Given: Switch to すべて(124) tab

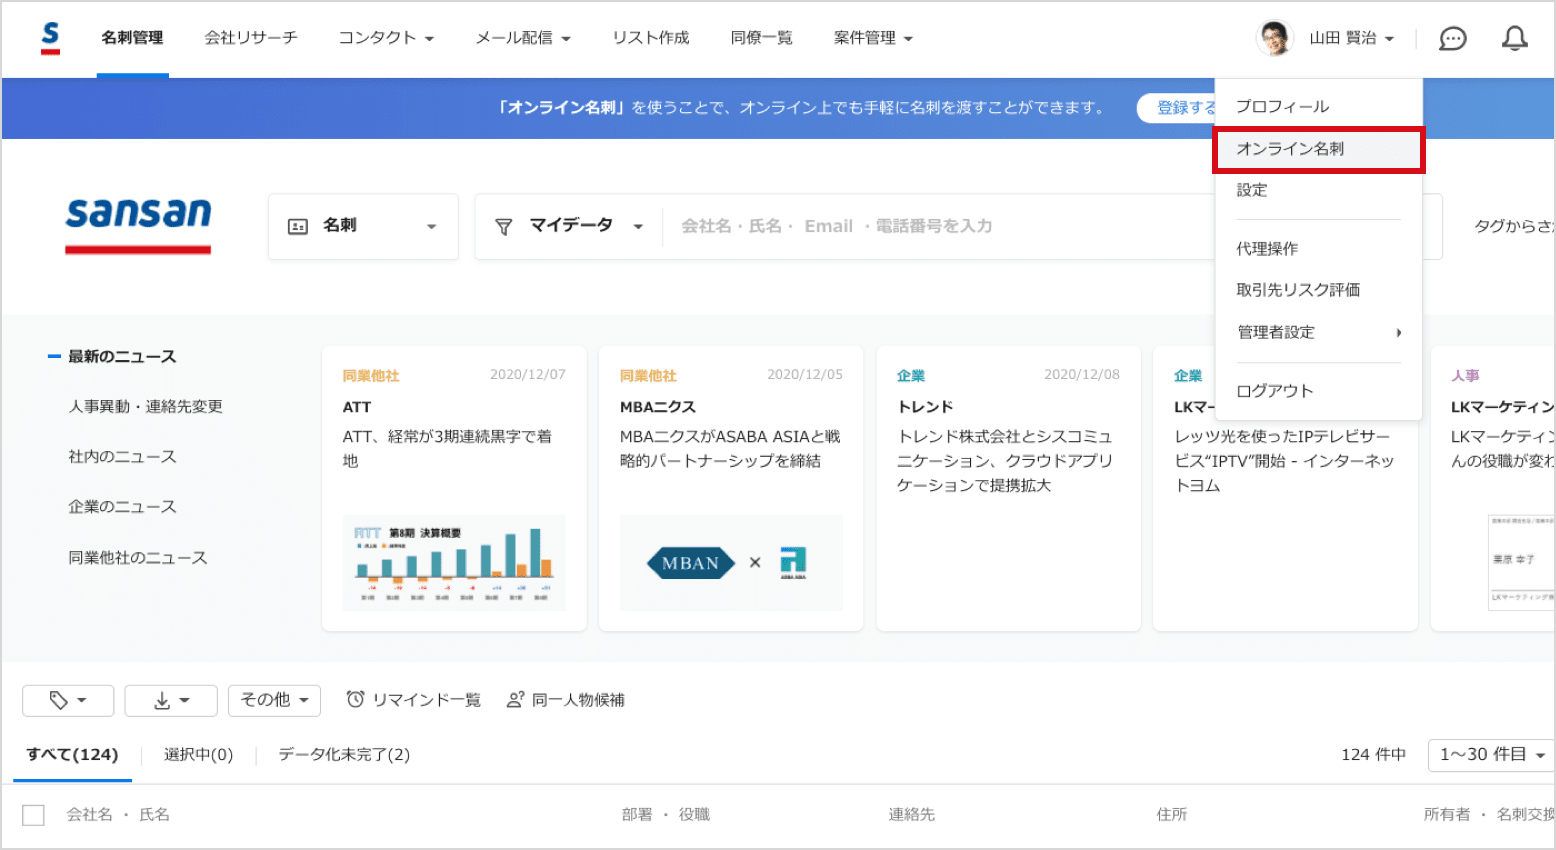Looking at the screenshot, I should pyautogui.click(x=72, y=755).
